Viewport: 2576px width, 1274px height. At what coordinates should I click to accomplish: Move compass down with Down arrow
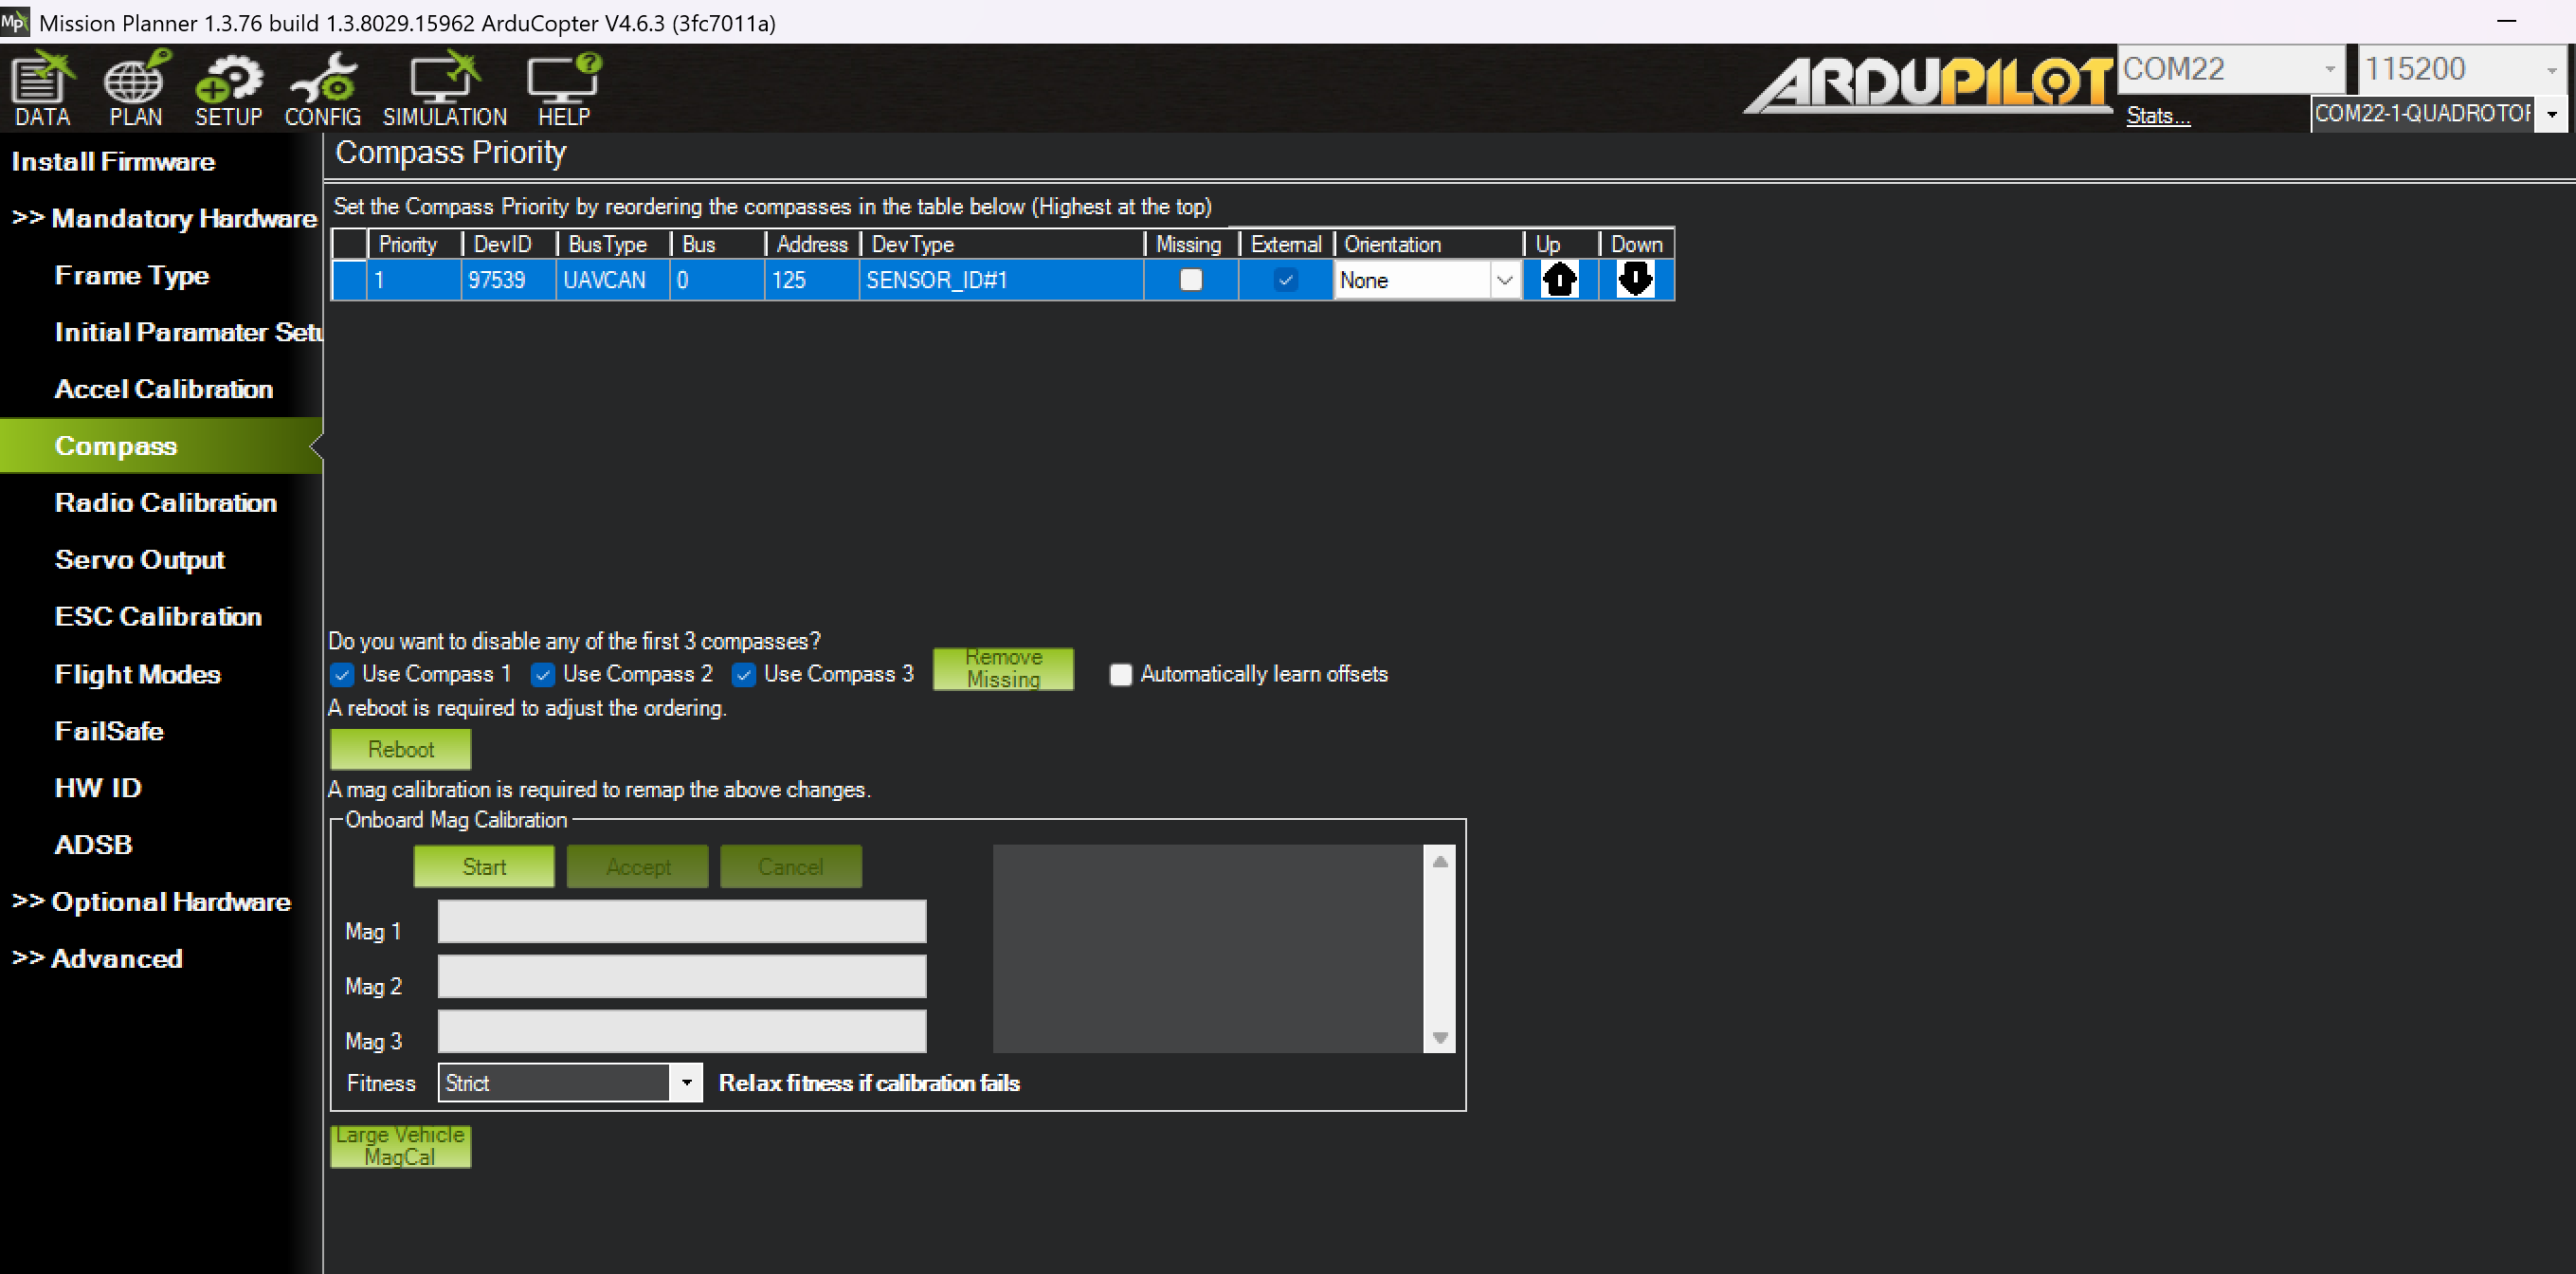point(1635,280)
